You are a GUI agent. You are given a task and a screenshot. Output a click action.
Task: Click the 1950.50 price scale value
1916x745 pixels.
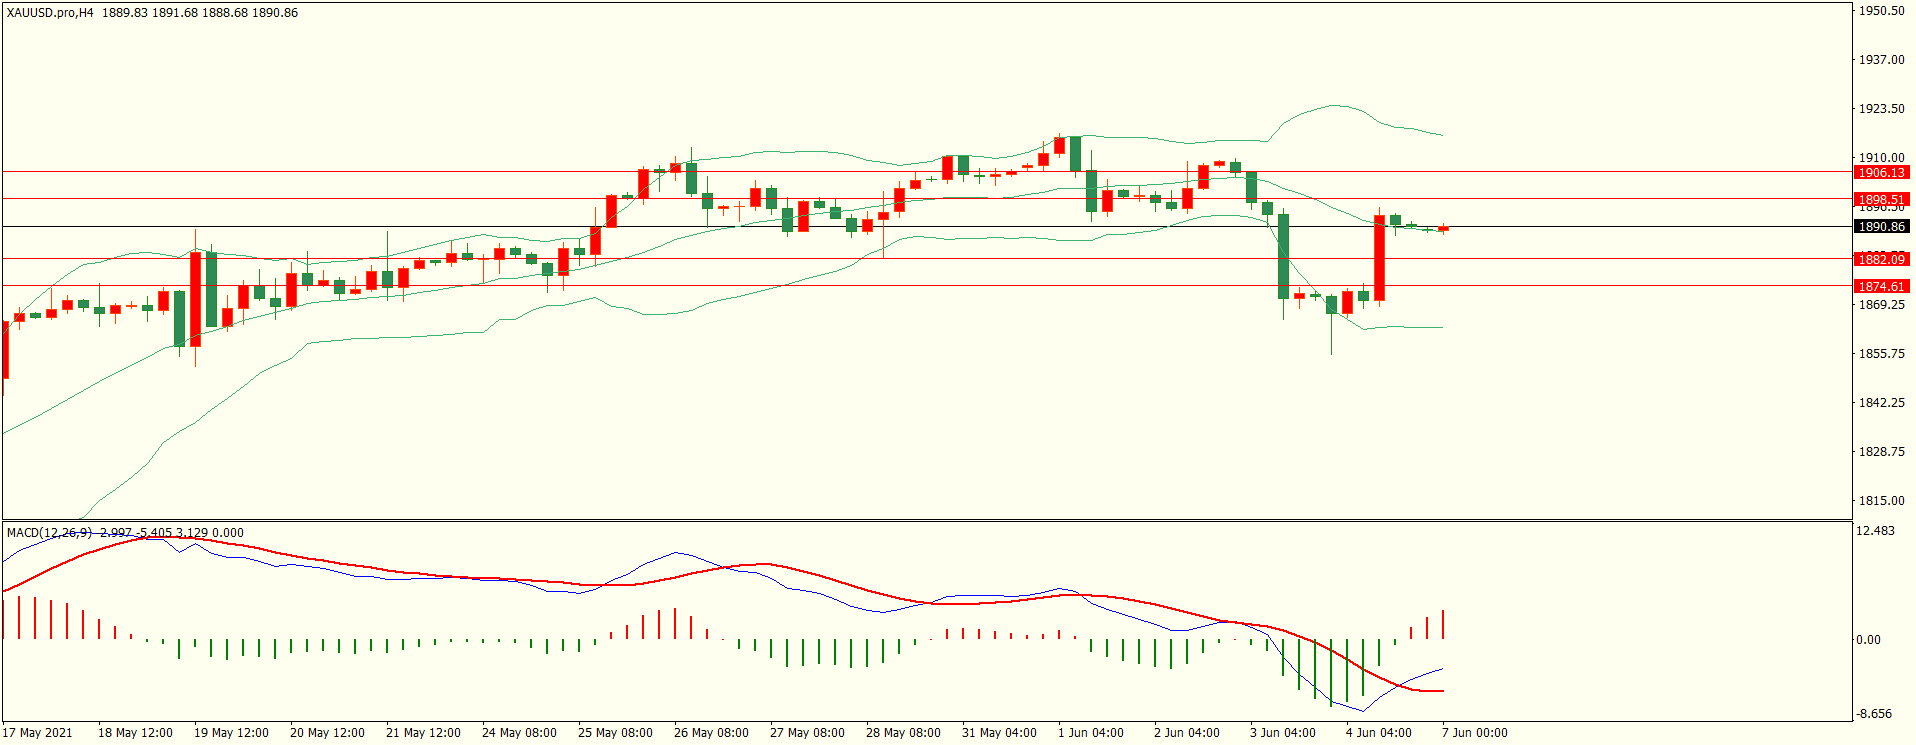click(x=1881, y=11)
